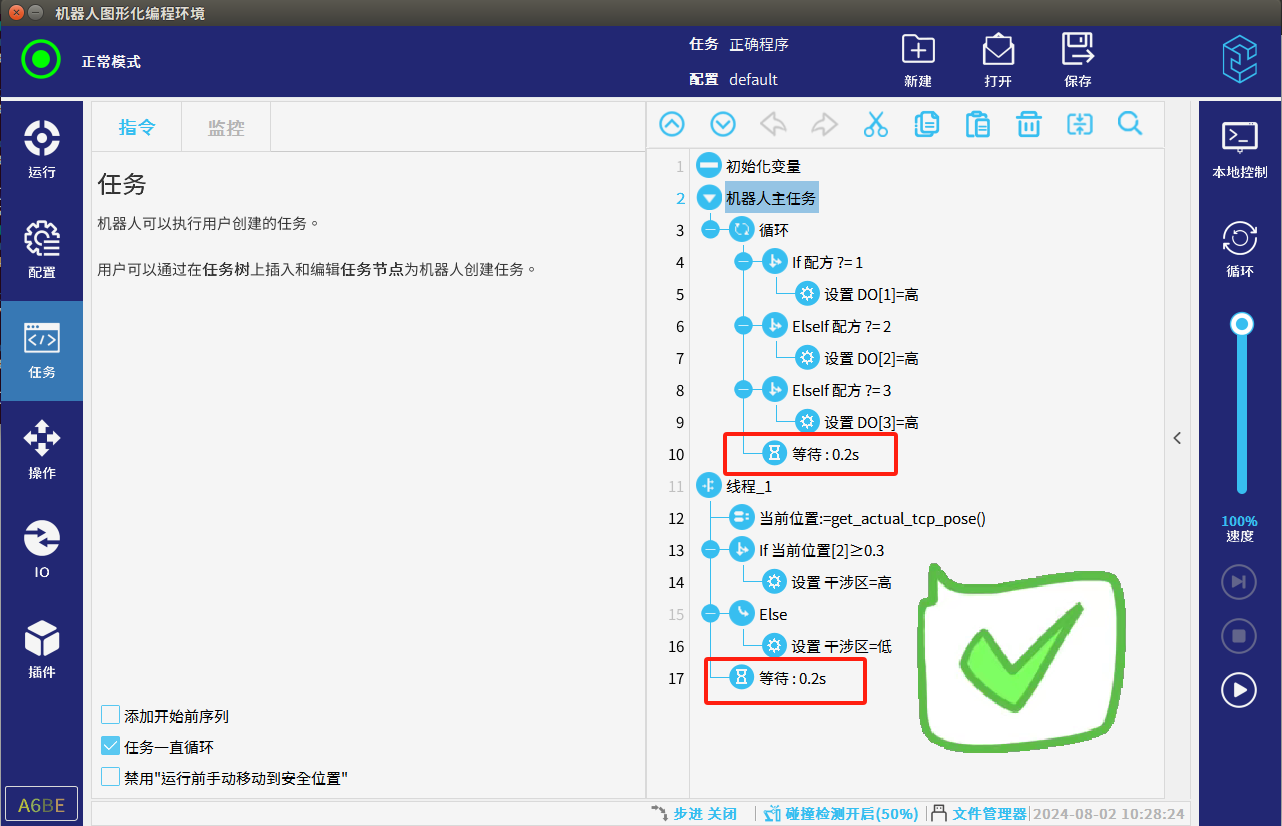This screenshot has height=826, width=1282.
Task: Click the 保存 save icon
Action: coord(1077,60)
